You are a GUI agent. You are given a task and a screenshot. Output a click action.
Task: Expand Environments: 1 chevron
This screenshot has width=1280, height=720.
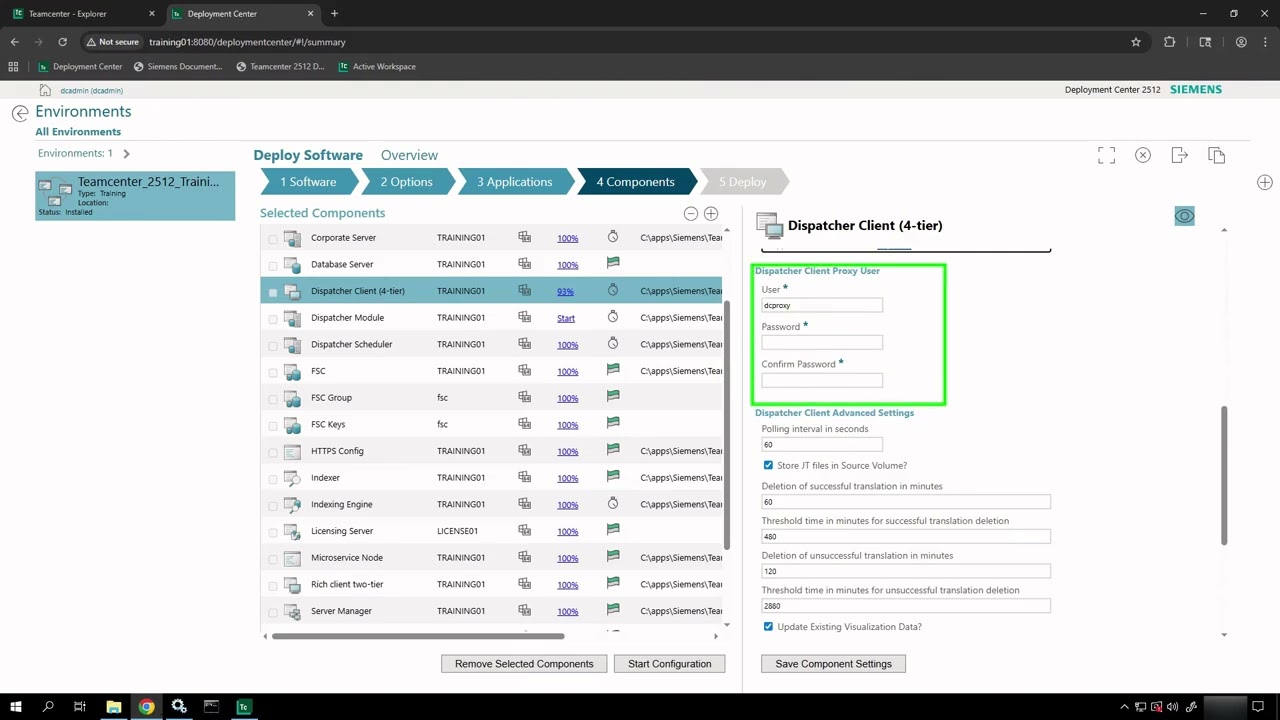(126, 153)
